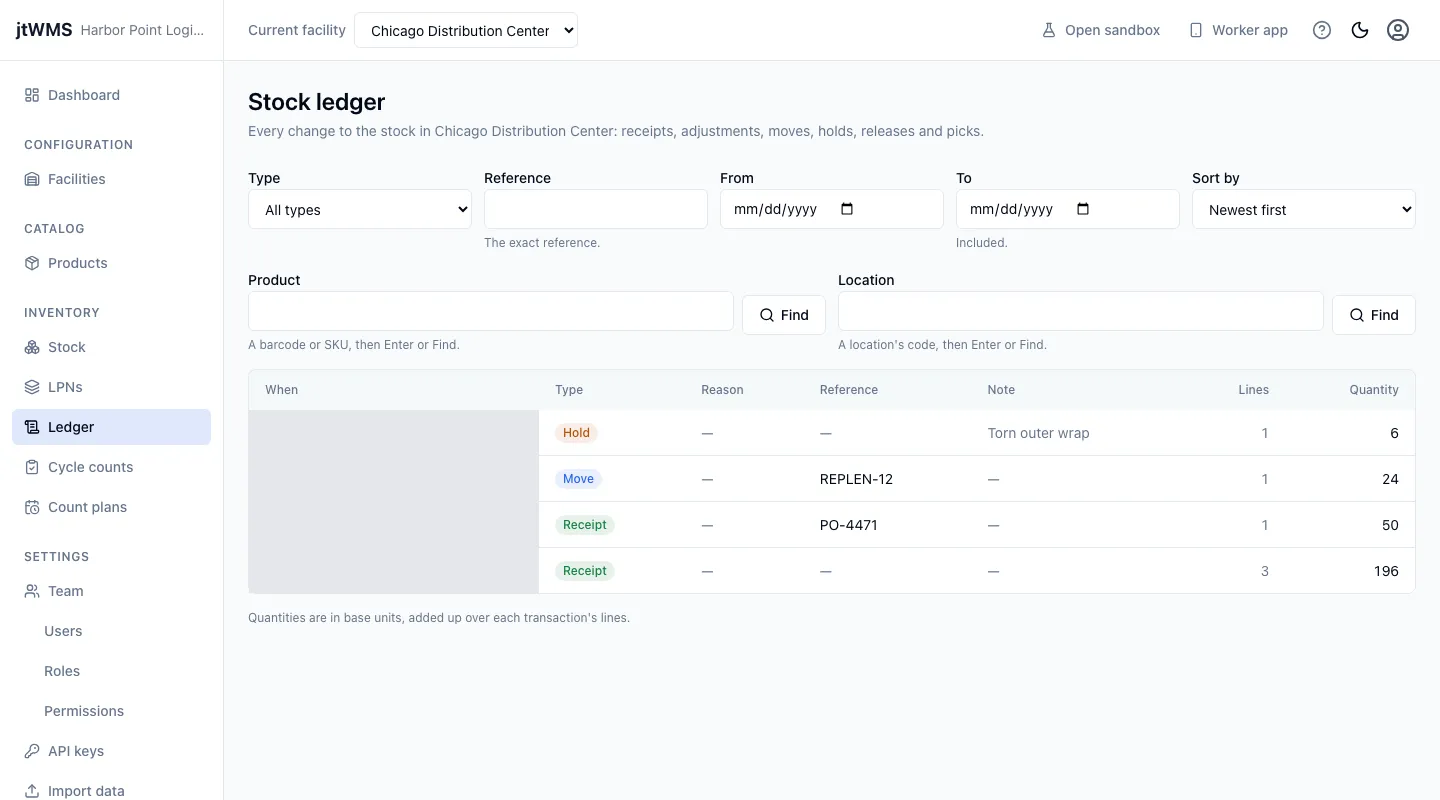Click the jtWMS logo
The width and height of the screenshot is (1440, 800).
(44, 30)
